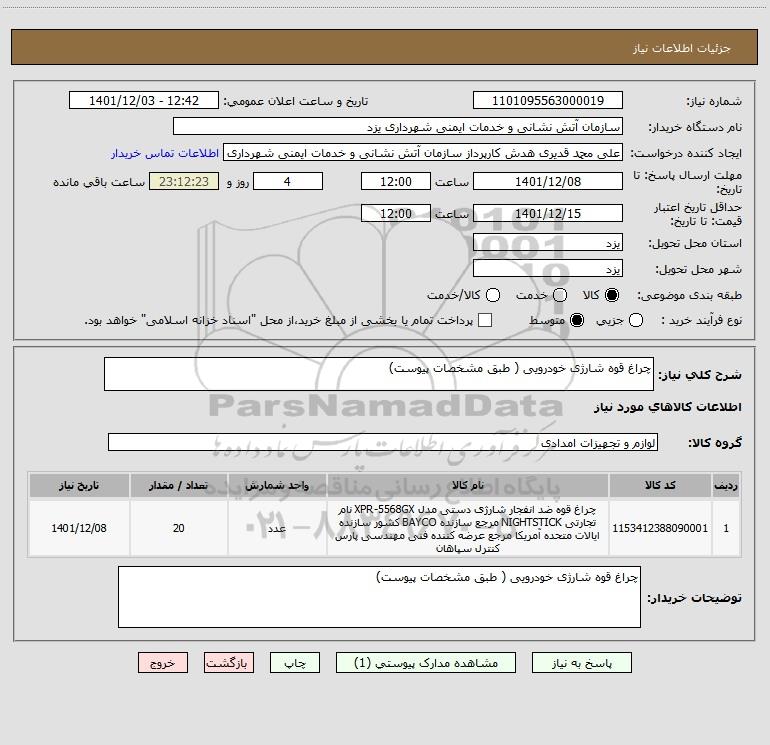Click the reply deadline time 12:00 field
The height and width of the screenshot is (745, 770).
[396, 181]
